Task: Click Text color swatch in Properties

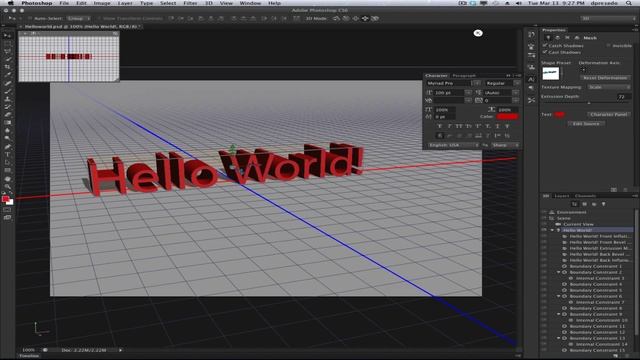Action: click(560, 114)
